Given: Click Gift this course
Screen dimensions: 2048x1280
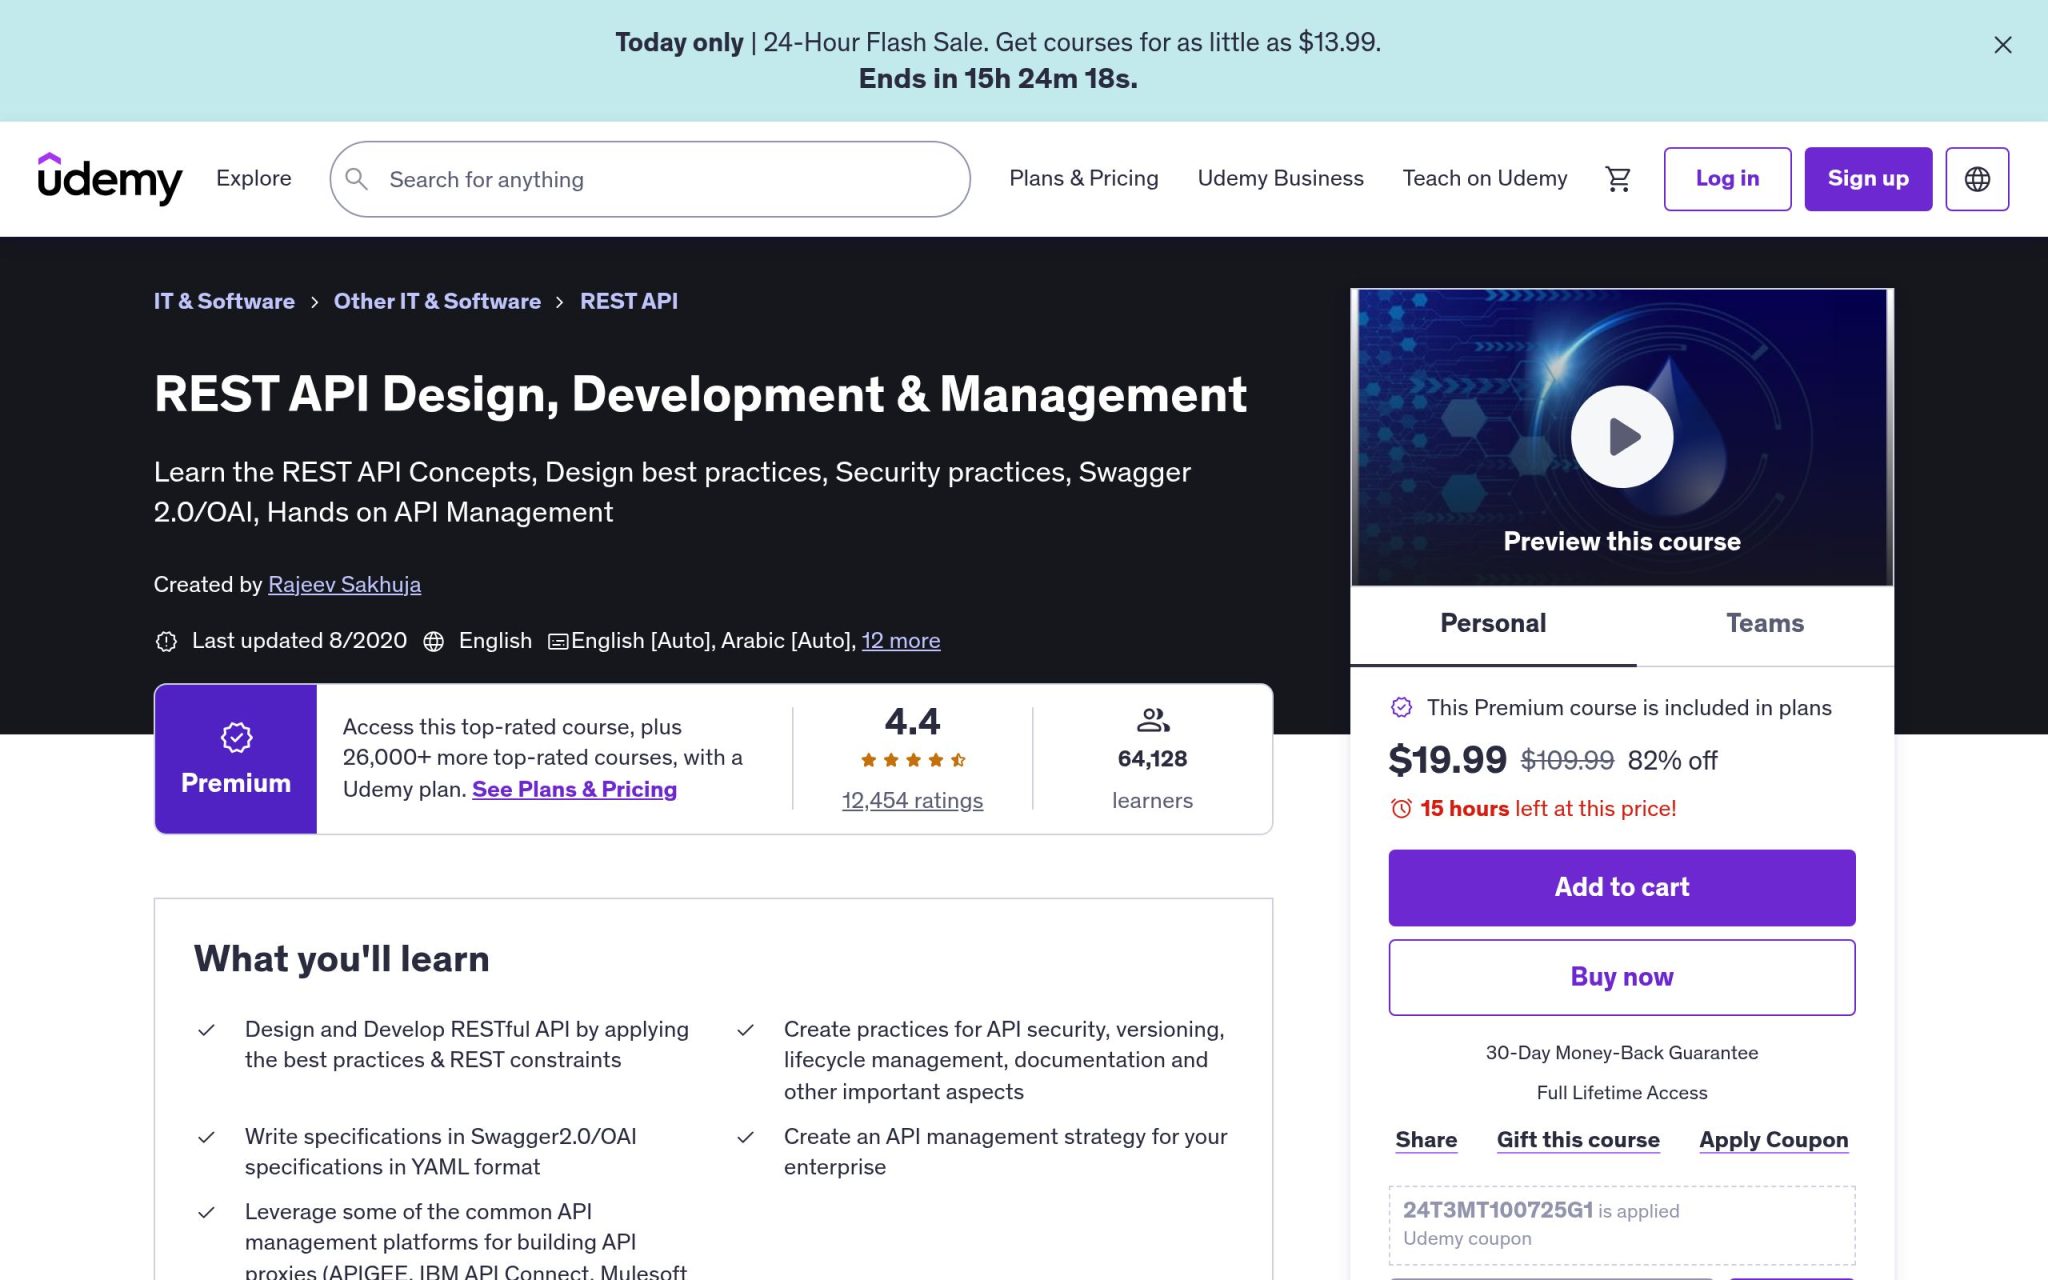Looking at the screenshot, I should pyautogui.click(x=1578, y=1140).
